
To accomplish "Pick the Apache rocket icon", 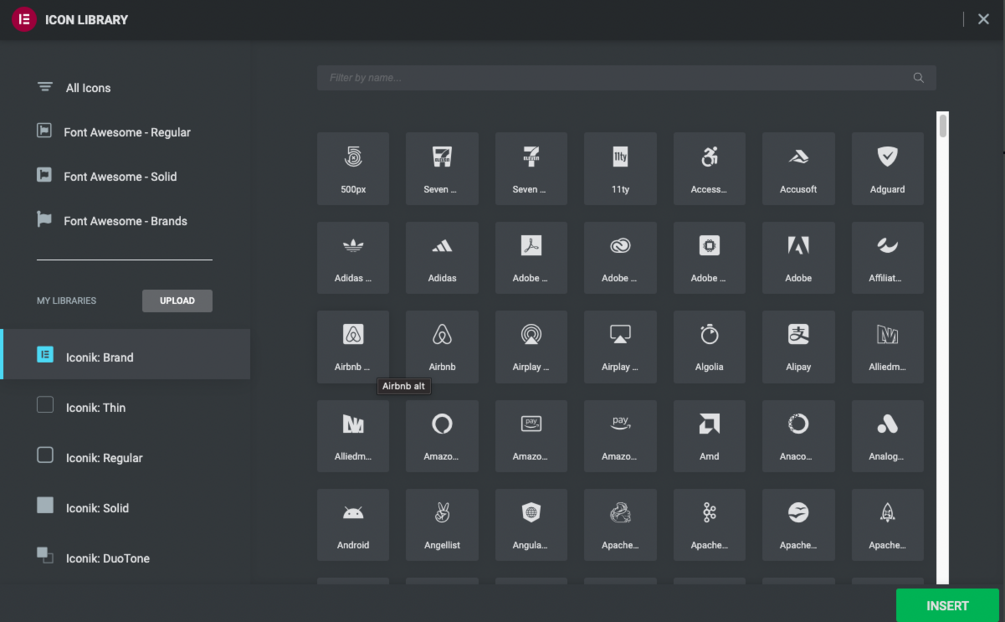I will [x=887, y=525].
